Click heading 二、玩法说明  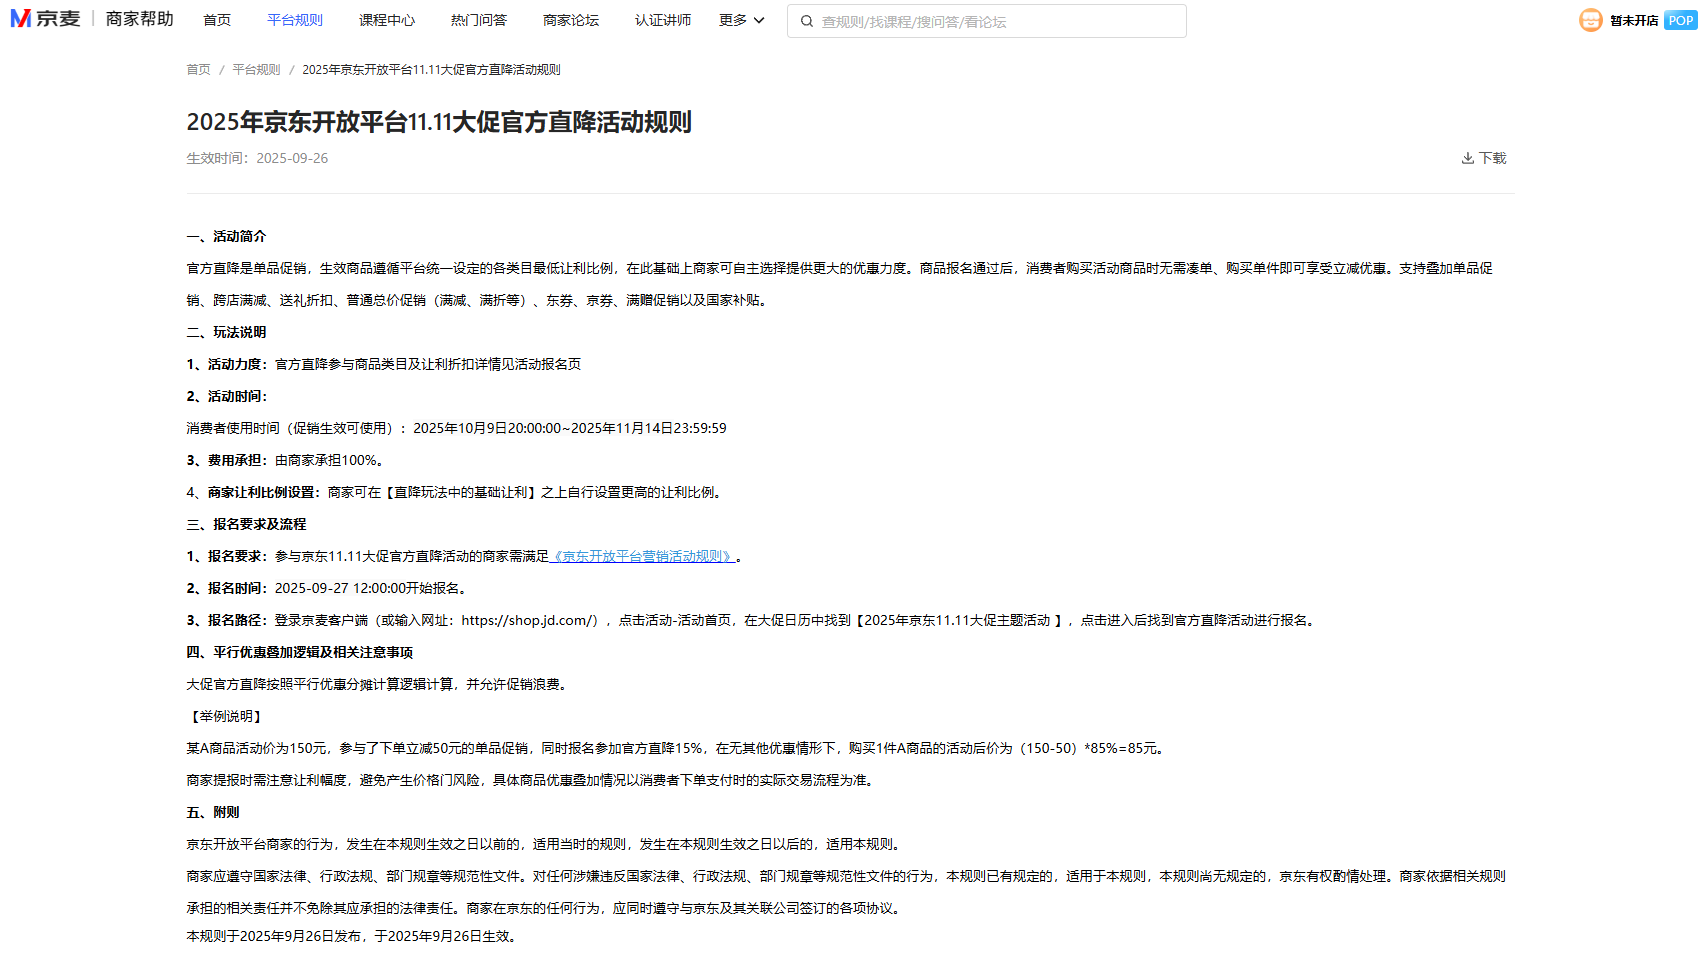226,332
